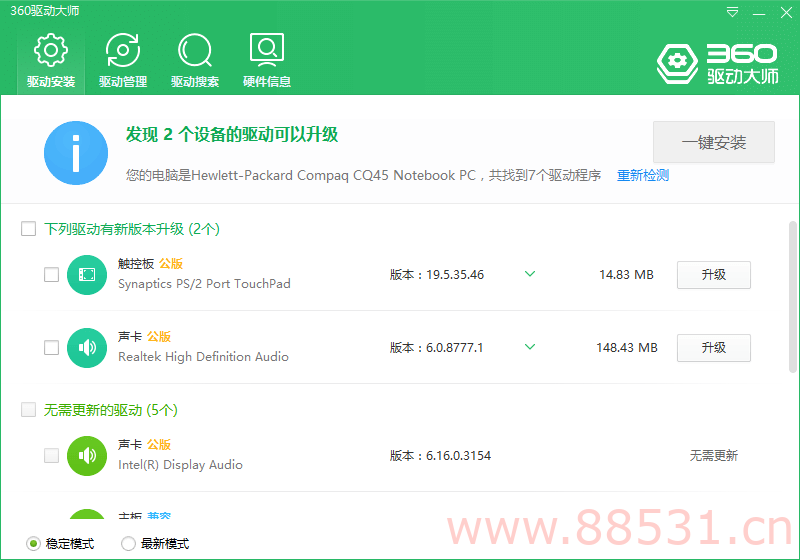Image resolution: width=800 pixels, height=560 pixels.
Task: Click the Synaptics PS/2 Port TouchPad text
Action: pyautogui.click(x=204, y=284)
